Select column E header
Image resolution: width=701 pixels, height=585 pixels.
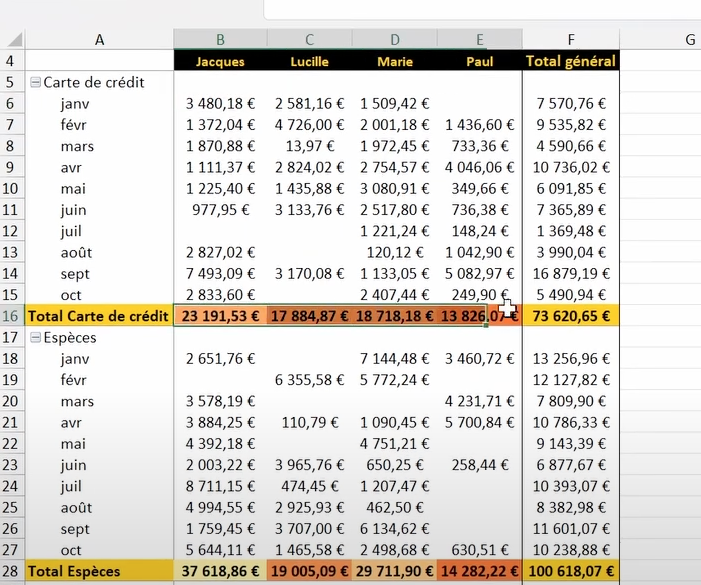click(x=480, y=40)
